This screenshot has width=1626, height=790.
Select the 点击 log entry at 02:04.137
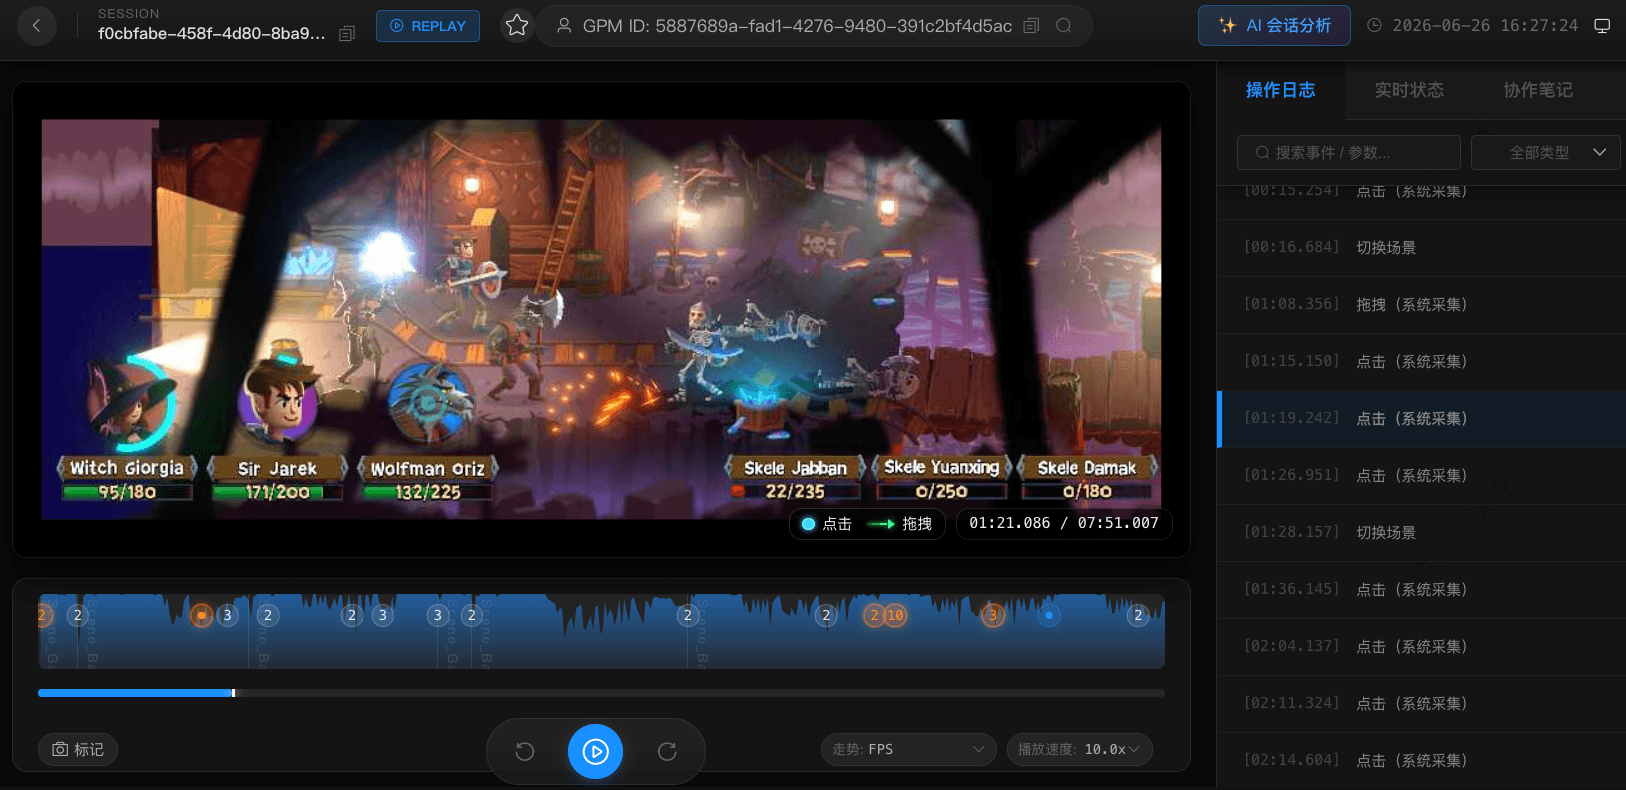[x=1421, y=647]
